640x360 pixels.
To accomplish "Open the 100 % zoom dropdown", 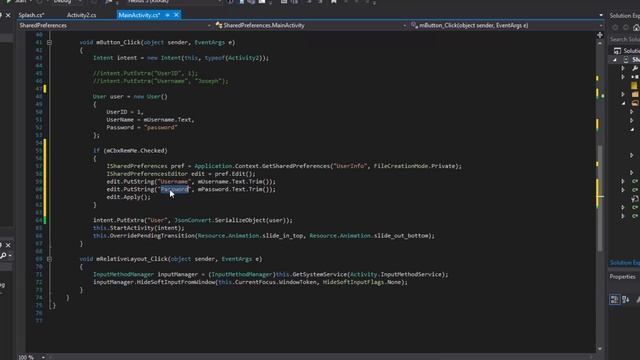I will (43, 357).
